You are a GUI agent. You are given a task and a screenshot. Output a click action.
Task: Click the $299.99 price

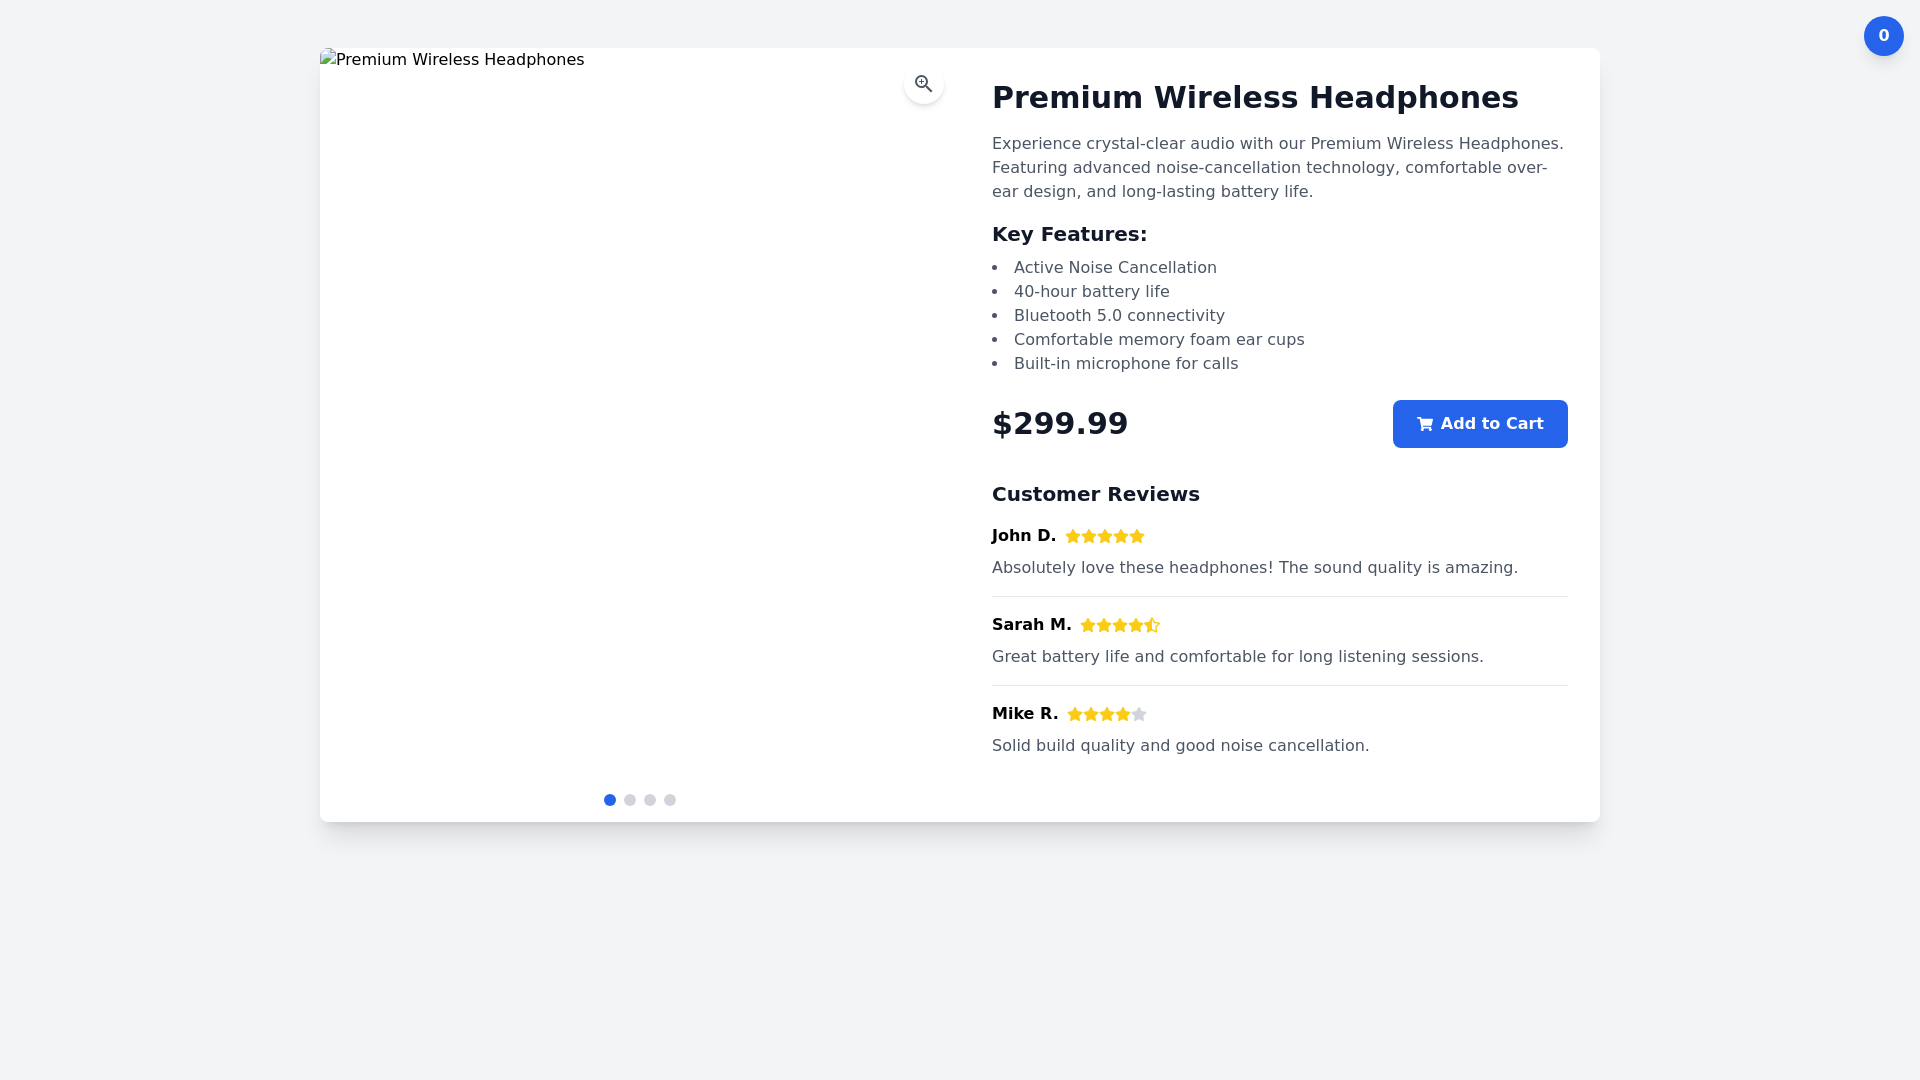tap(1059, 424)
